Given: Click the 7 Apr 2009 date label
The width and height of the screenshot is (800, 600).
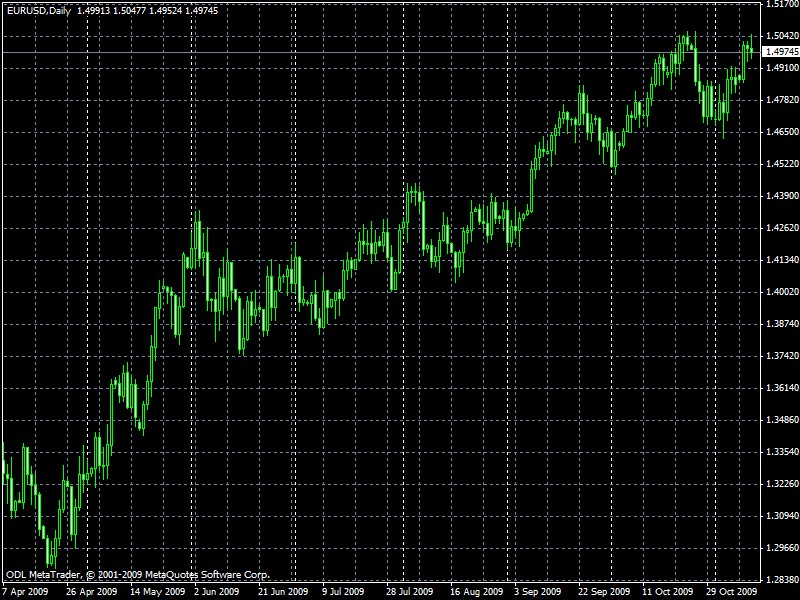Looking at the screenshot, I should [x=26, y=592].
